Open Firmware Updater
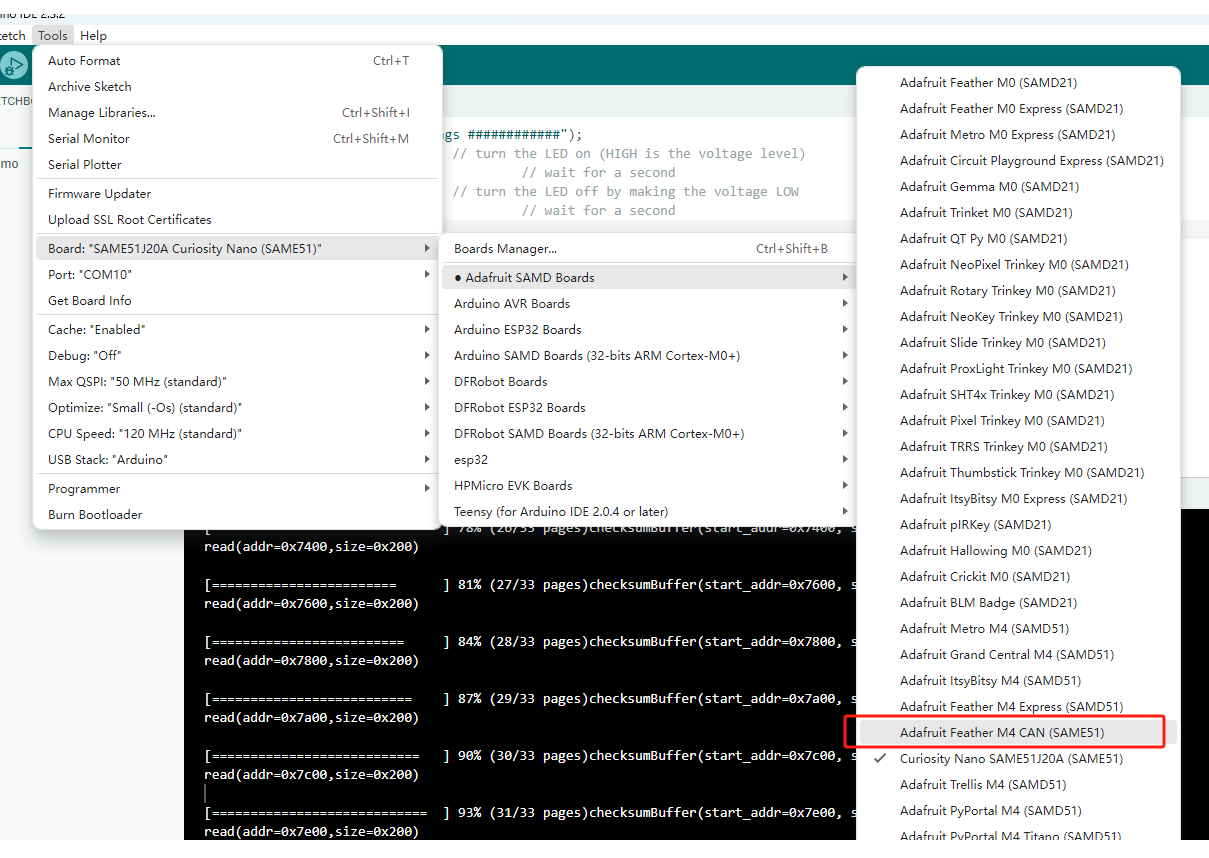1209x858 pixels. coord(238,194)
